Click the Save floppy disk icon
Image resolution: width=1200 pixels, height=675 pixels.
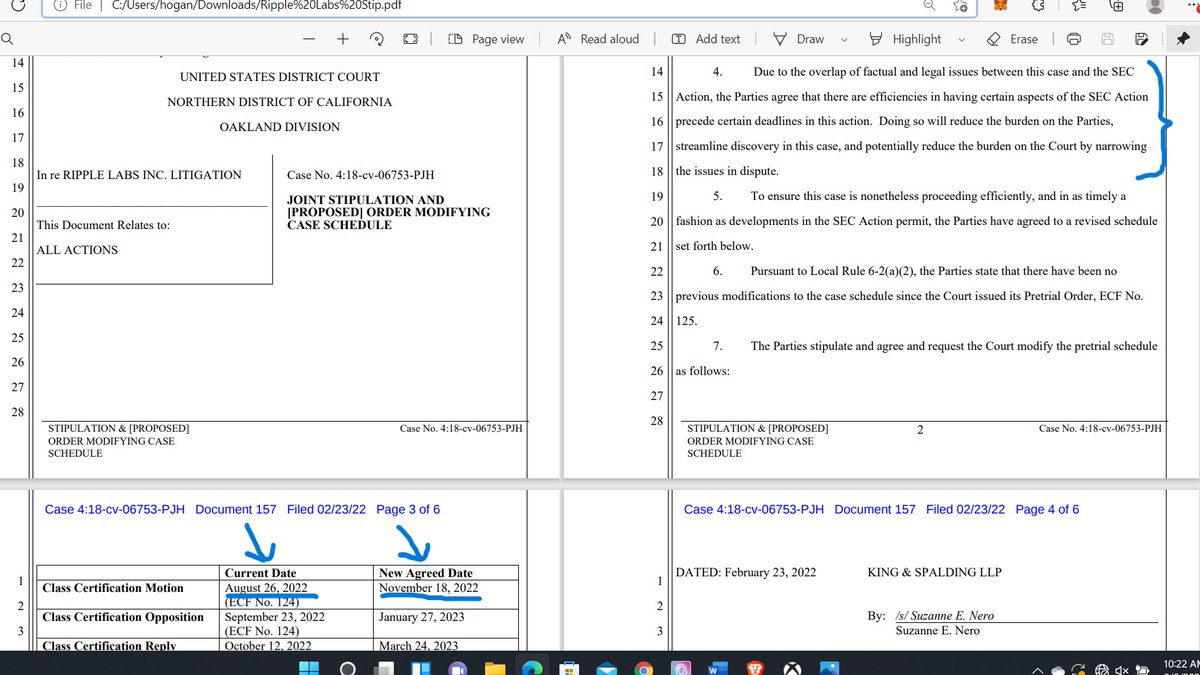click(x=1107, y=40)
